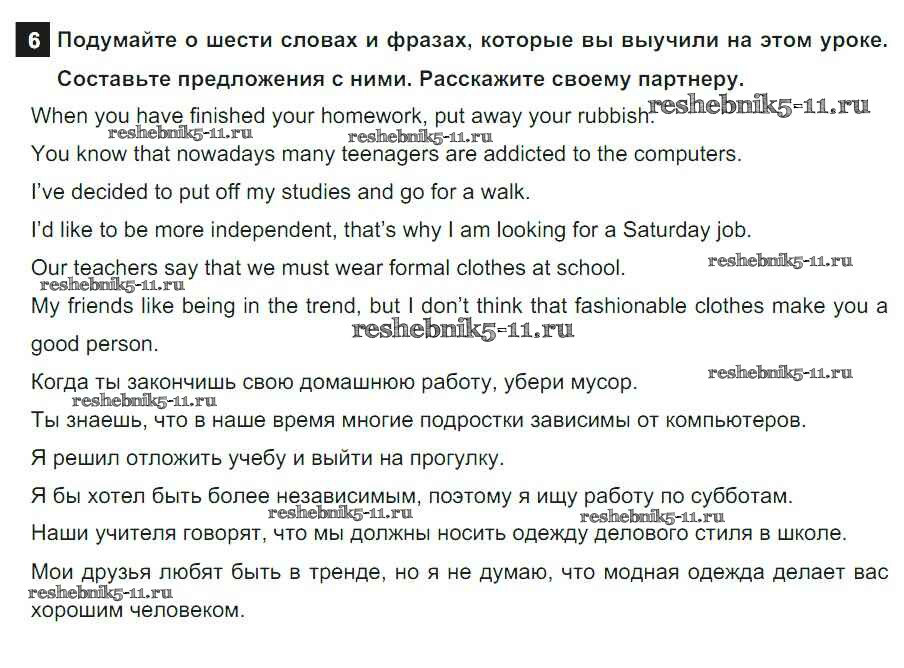Click the black exercise number 6 badge
This screenshot has width=904, height=668.
click(x=33, y=41)
